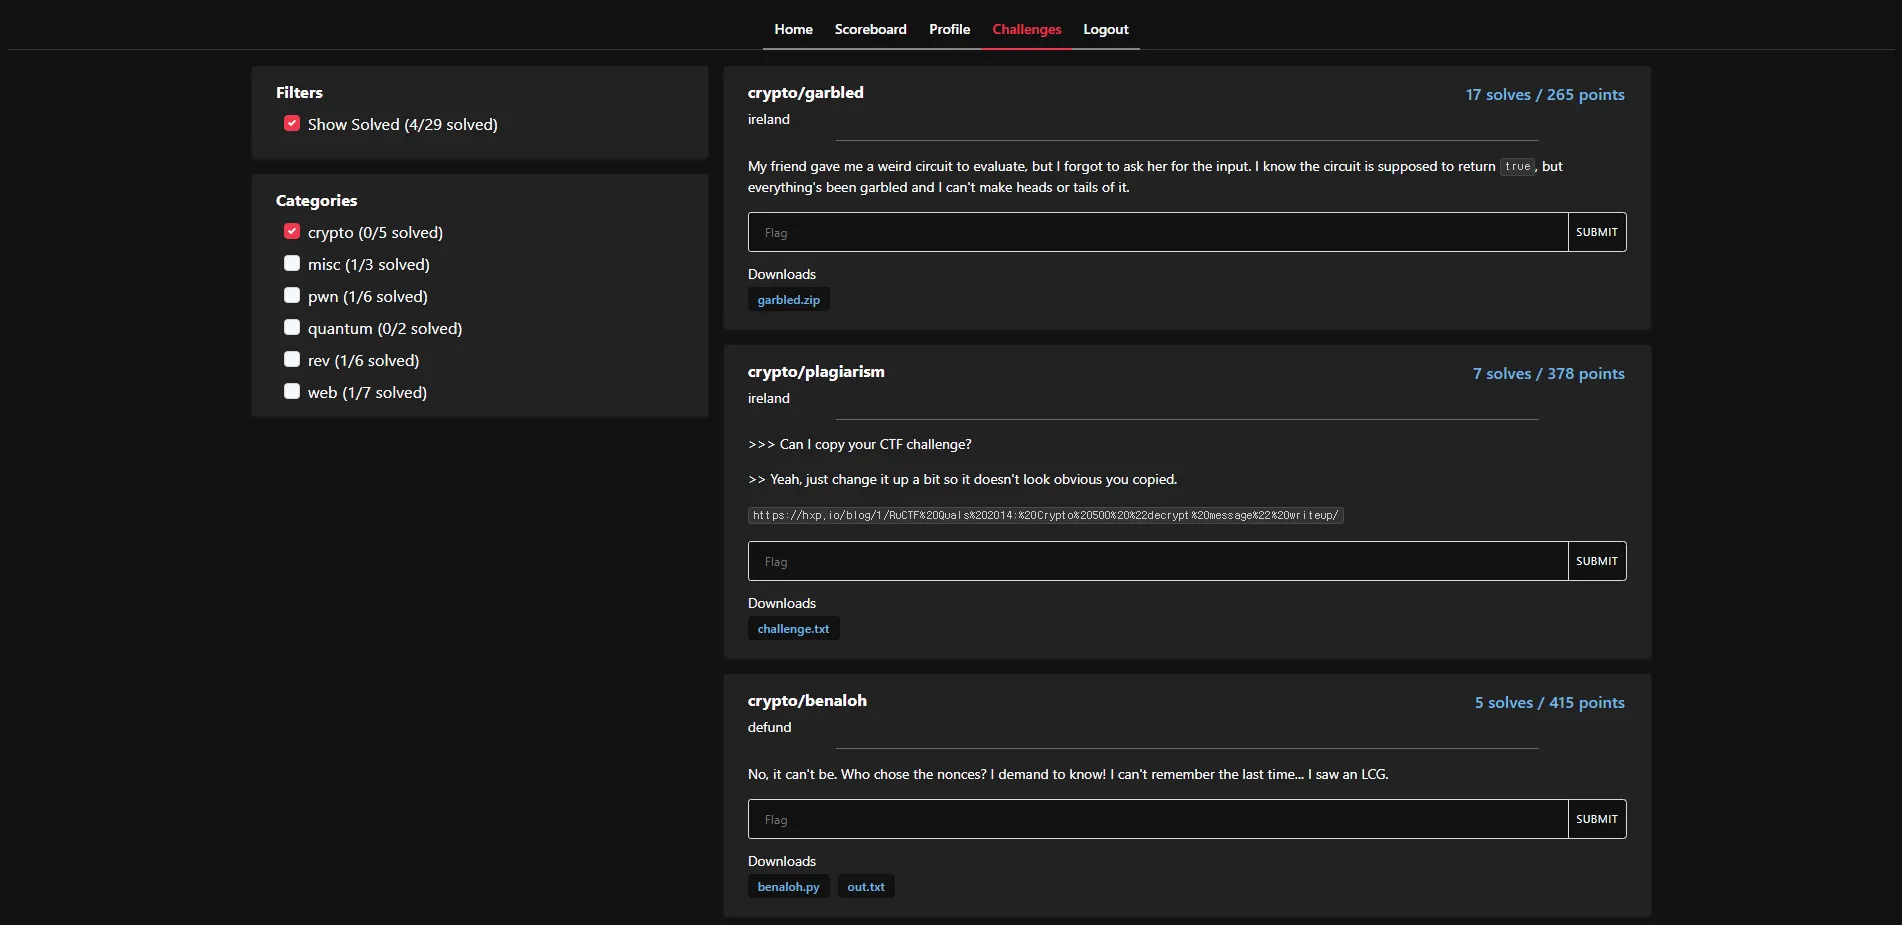Open the Profile tab
Image resolution: width=1902 pixels, height=925 pixels.
click(949, 29)
